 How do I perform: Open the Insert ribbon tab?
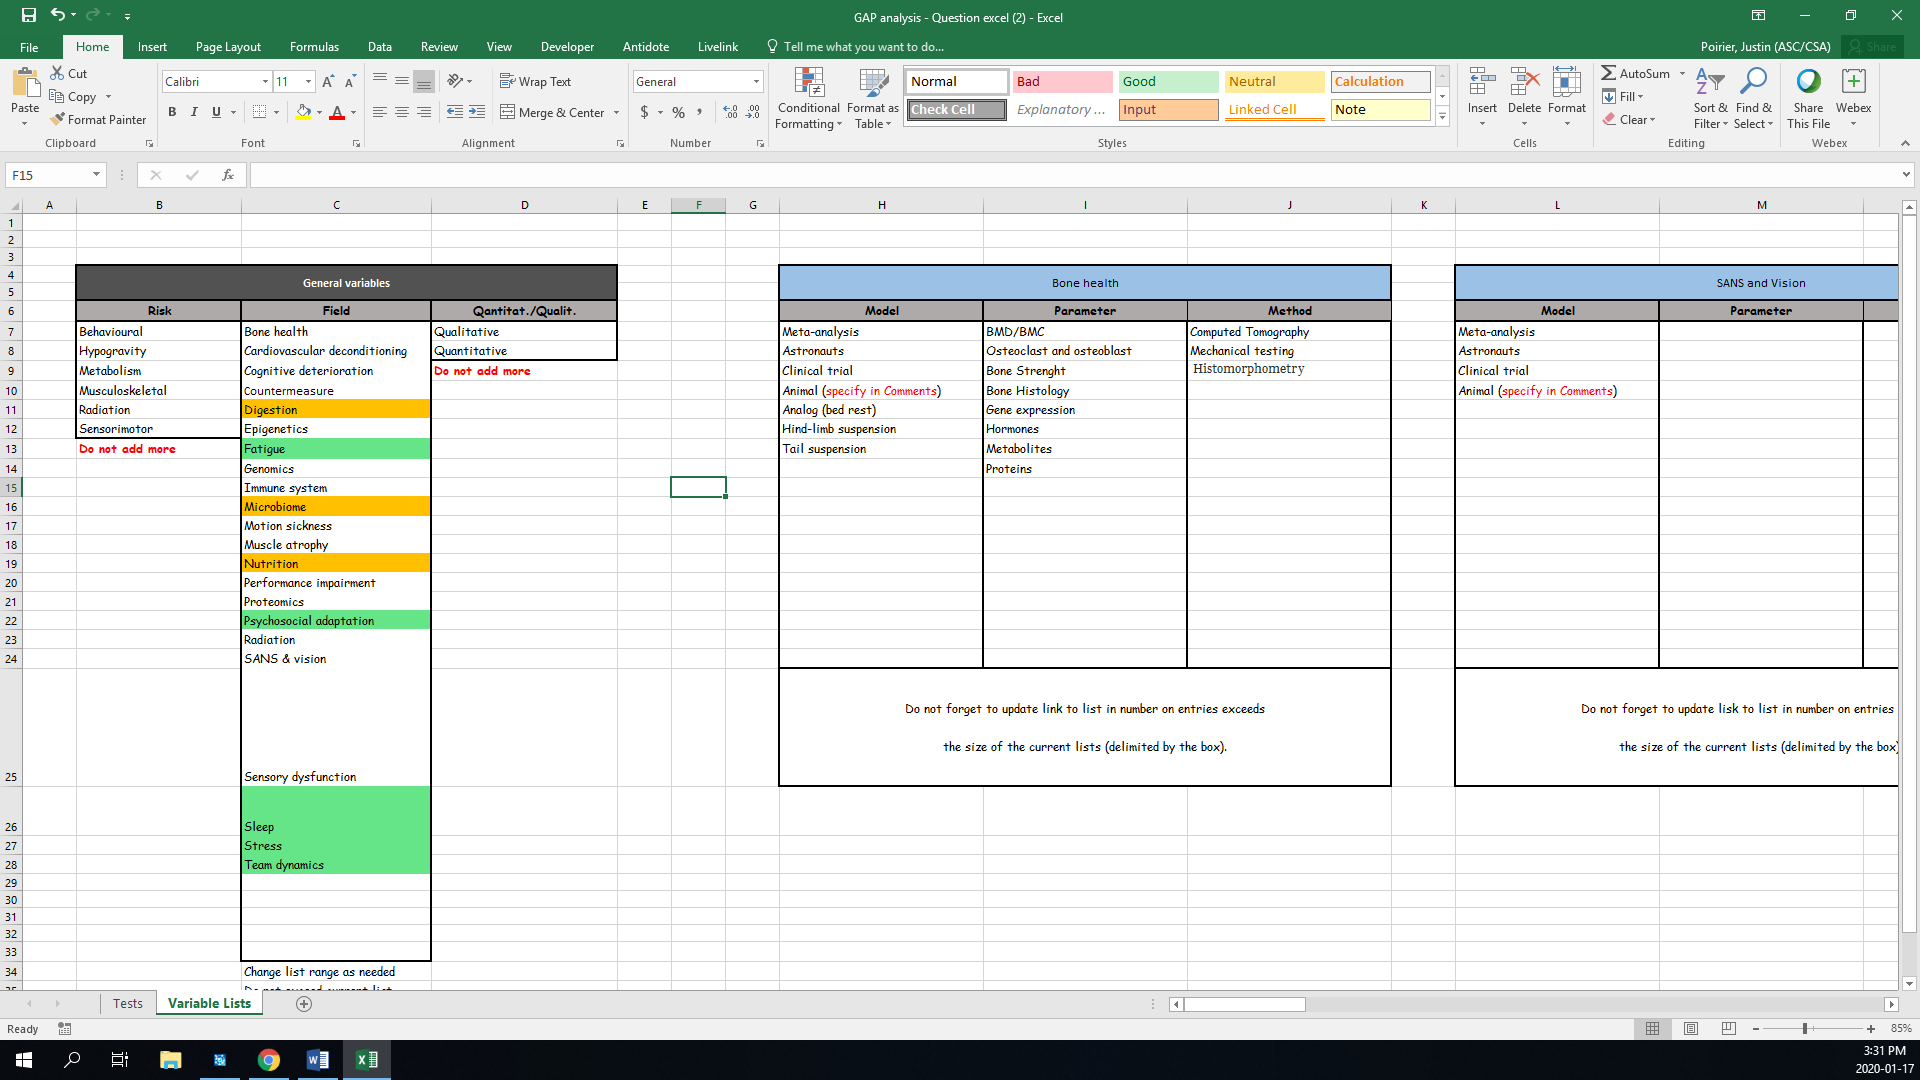[152, 47]
